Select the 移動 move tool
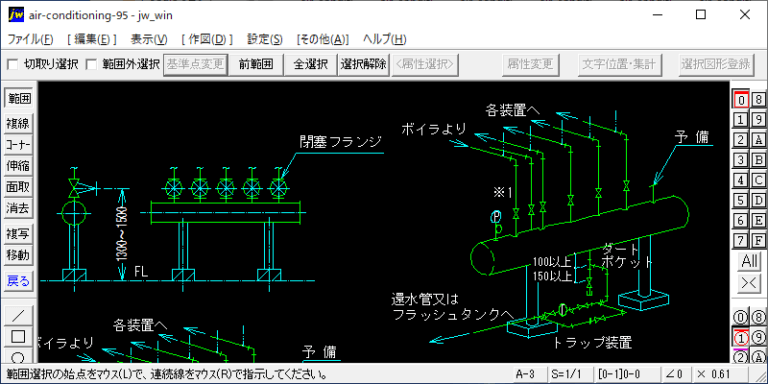This screenshot has width=768, height=384. (x=18, y=255)
